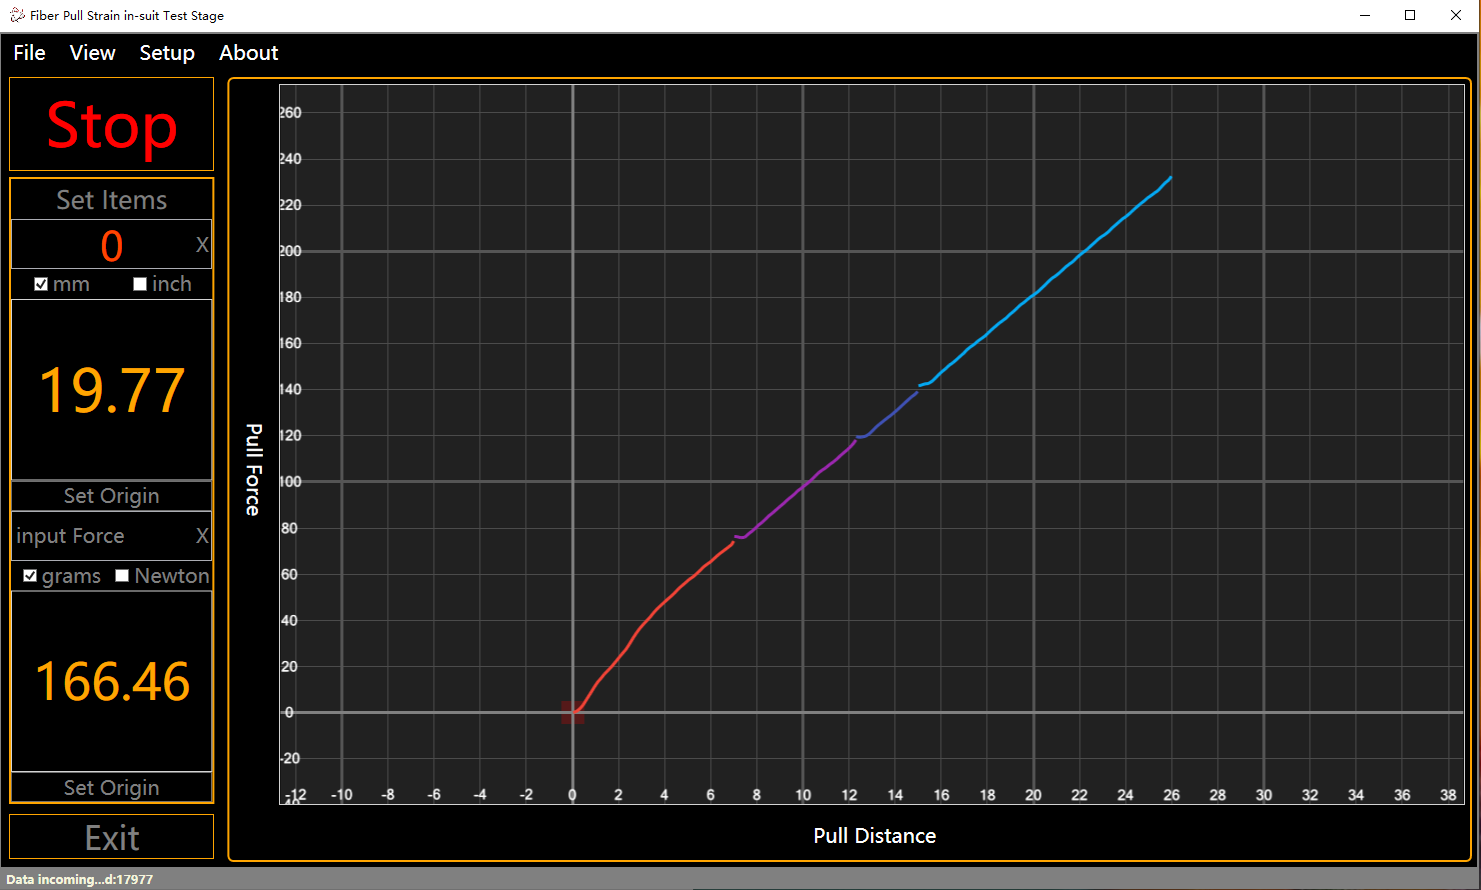Click the Pull Distance axis title

875,836
